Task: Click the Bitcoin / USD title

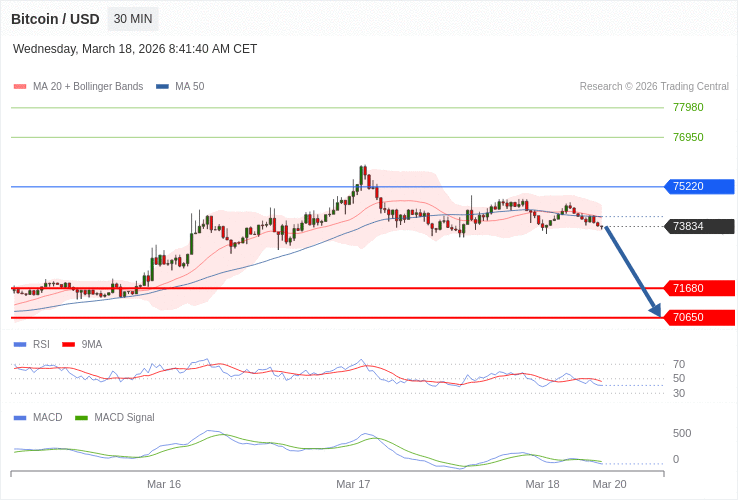Action: pyautogui.click(x=55, y=19)
